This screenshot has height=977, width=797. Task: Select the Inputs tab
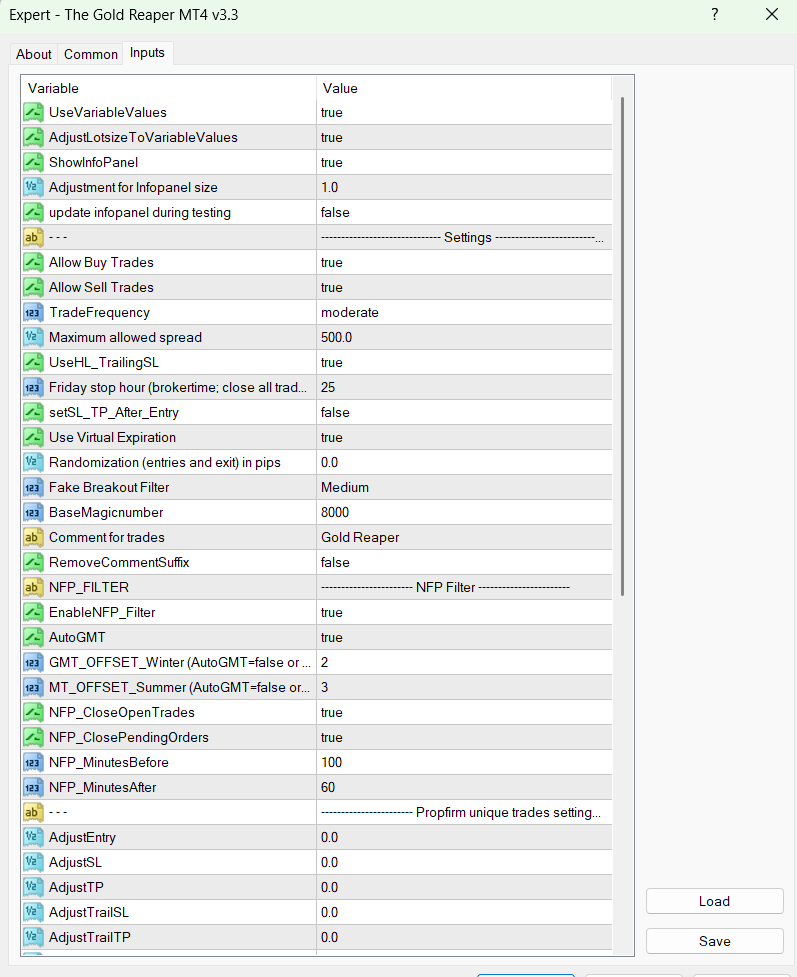(x=147, y=53)
